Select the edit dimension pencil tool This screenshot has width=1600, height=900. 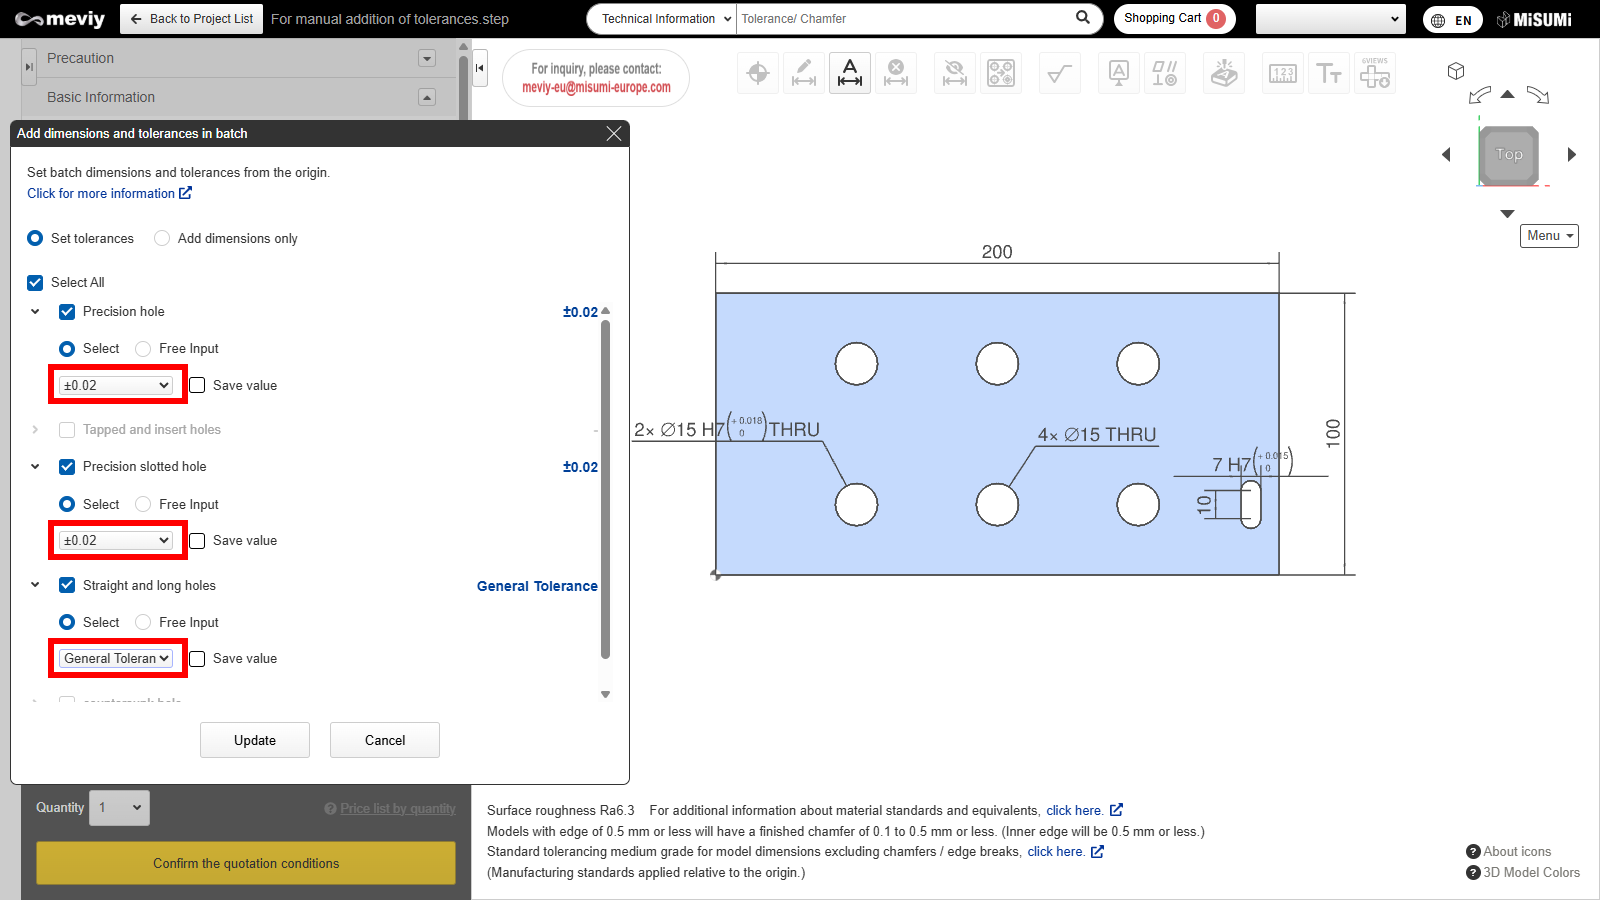click(x=804, y=73)
